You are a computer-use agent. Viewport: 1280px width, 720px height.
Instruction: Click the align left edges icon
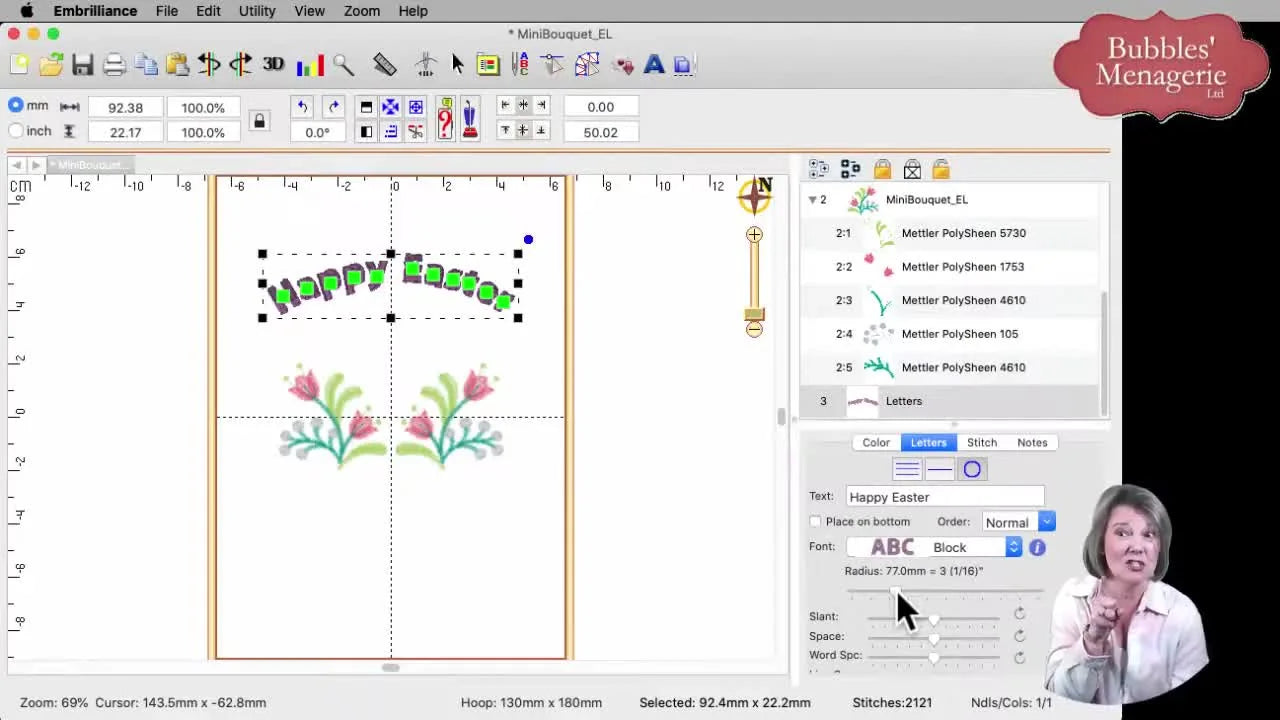point(505,105)
